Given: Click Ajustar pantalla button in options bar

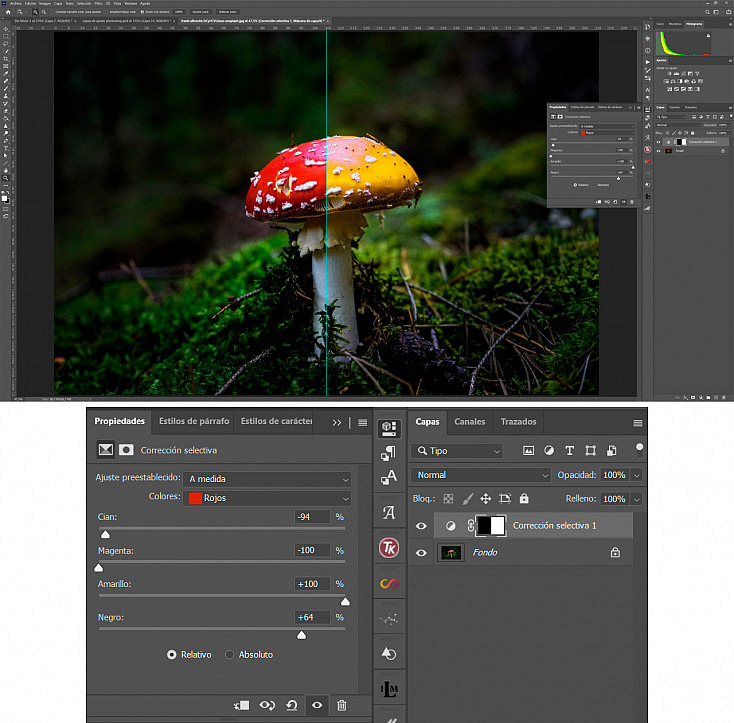Looking at the screenshot, I should pyautogui.click(x=200, y=12).
